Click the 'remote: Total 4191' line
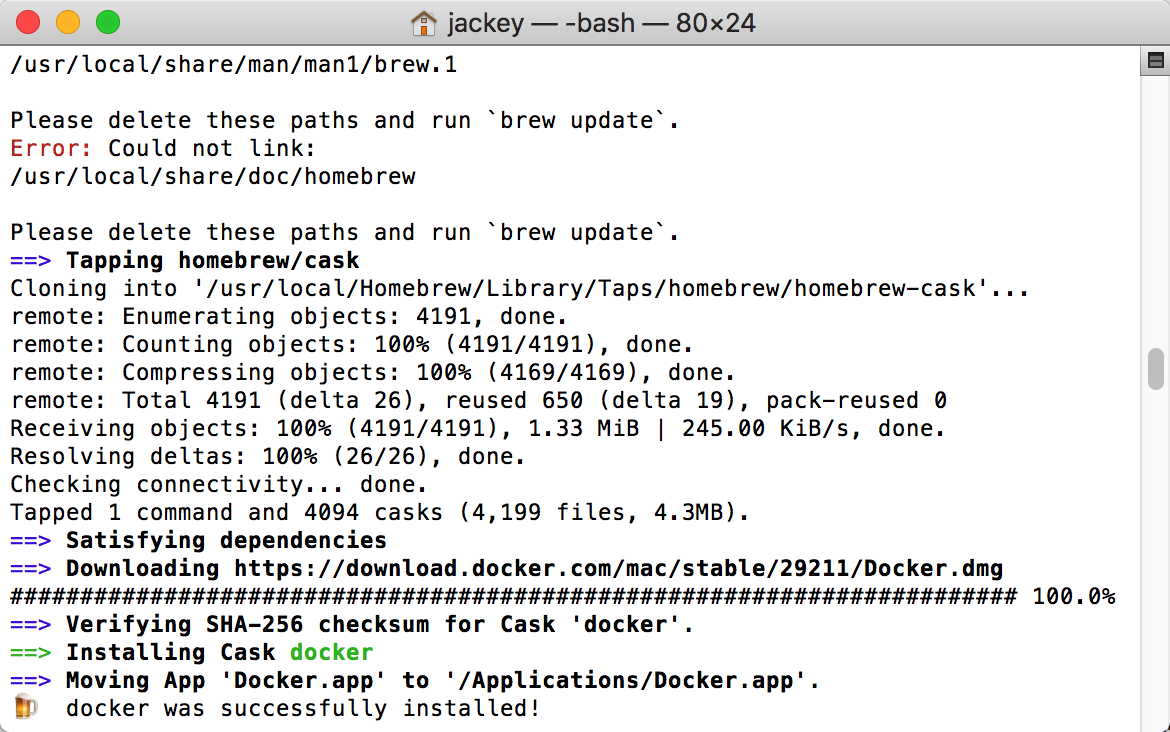The width and height of the screenshot is (1170, 732). [478, 401]
